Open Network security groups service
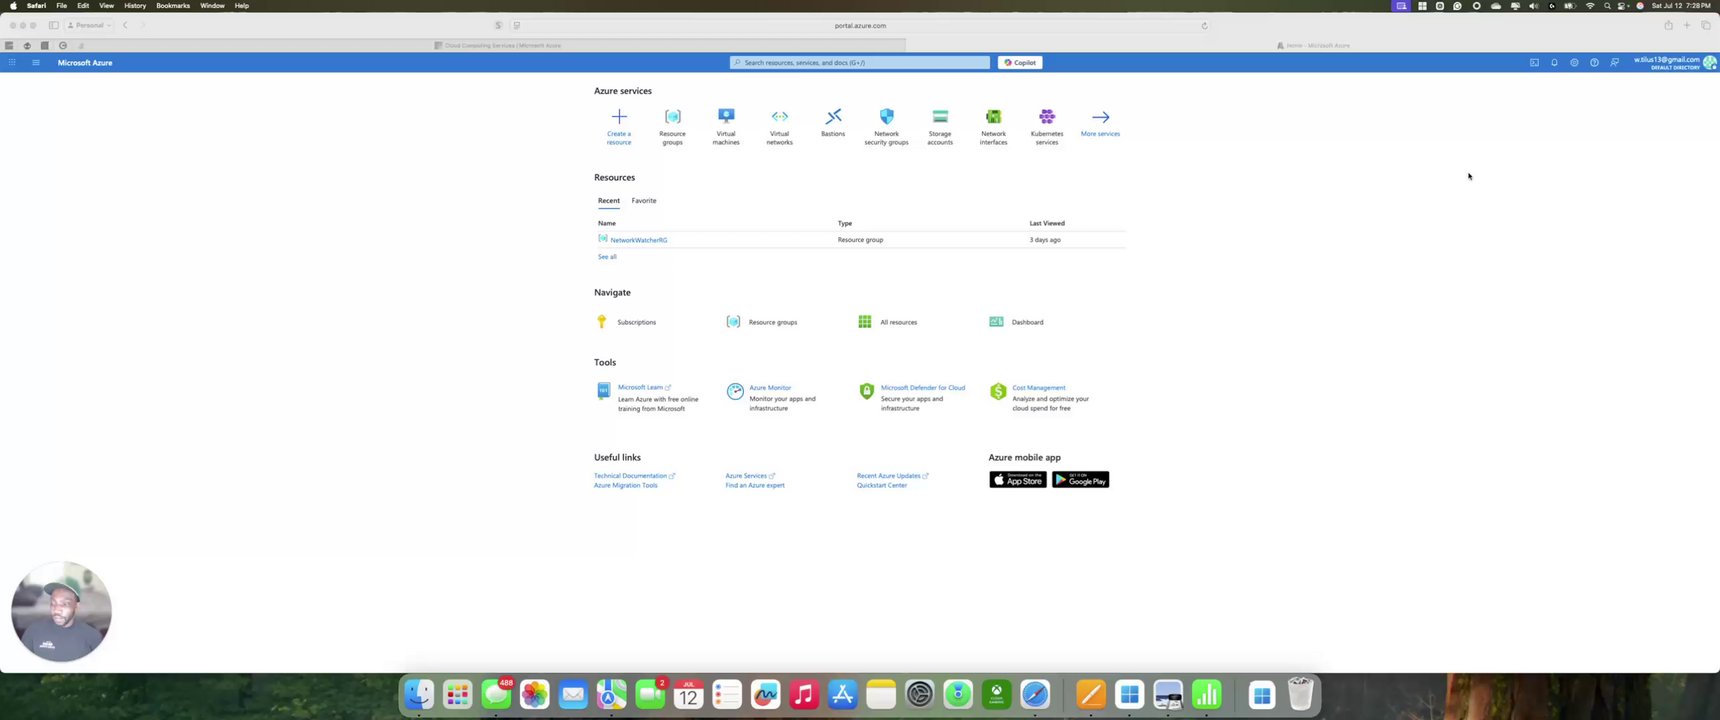 pos(887,126)
